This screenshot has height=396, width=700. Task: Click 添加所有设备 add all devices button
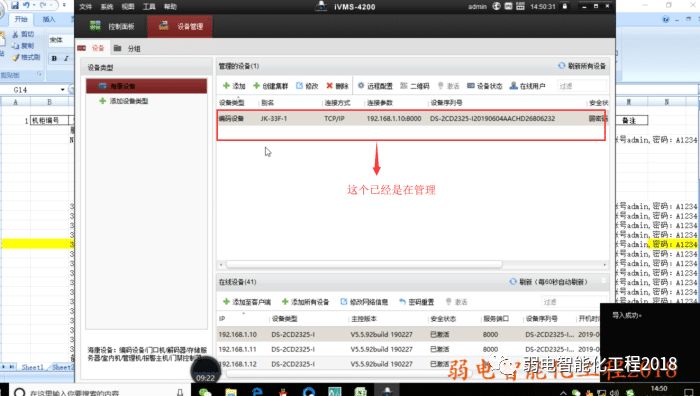click(x=305, y=302)
